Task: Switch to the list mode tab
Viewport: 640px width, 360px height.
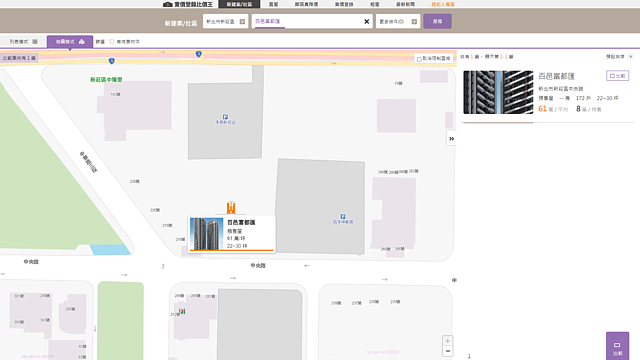Action: [x=23, y=42]
